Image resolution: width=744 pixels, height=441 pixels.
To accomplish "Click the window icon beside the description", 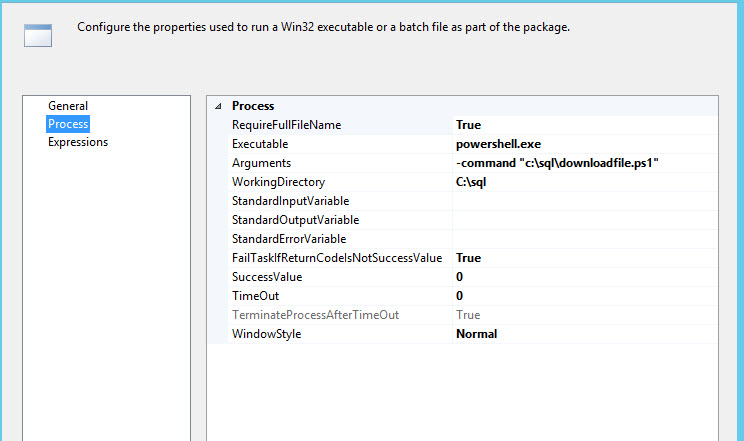I will click(x=38, y=35).
